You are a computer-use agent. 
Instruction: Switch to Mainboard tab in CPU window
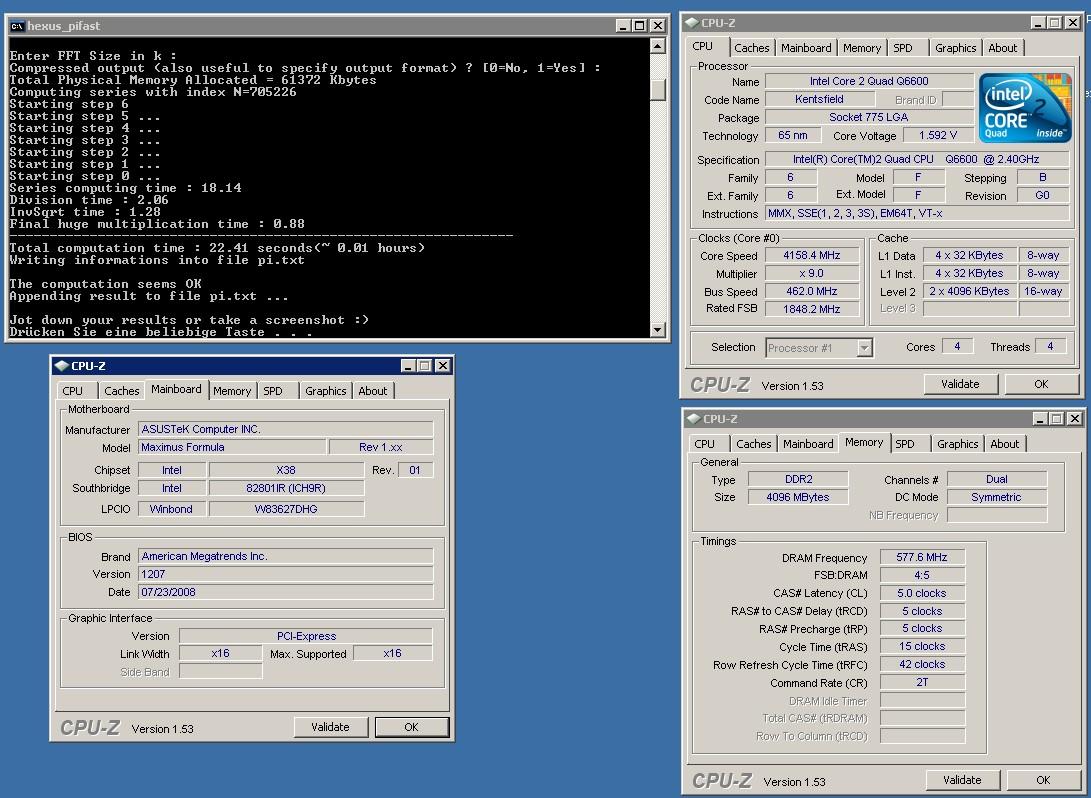[x=806, y=48]
